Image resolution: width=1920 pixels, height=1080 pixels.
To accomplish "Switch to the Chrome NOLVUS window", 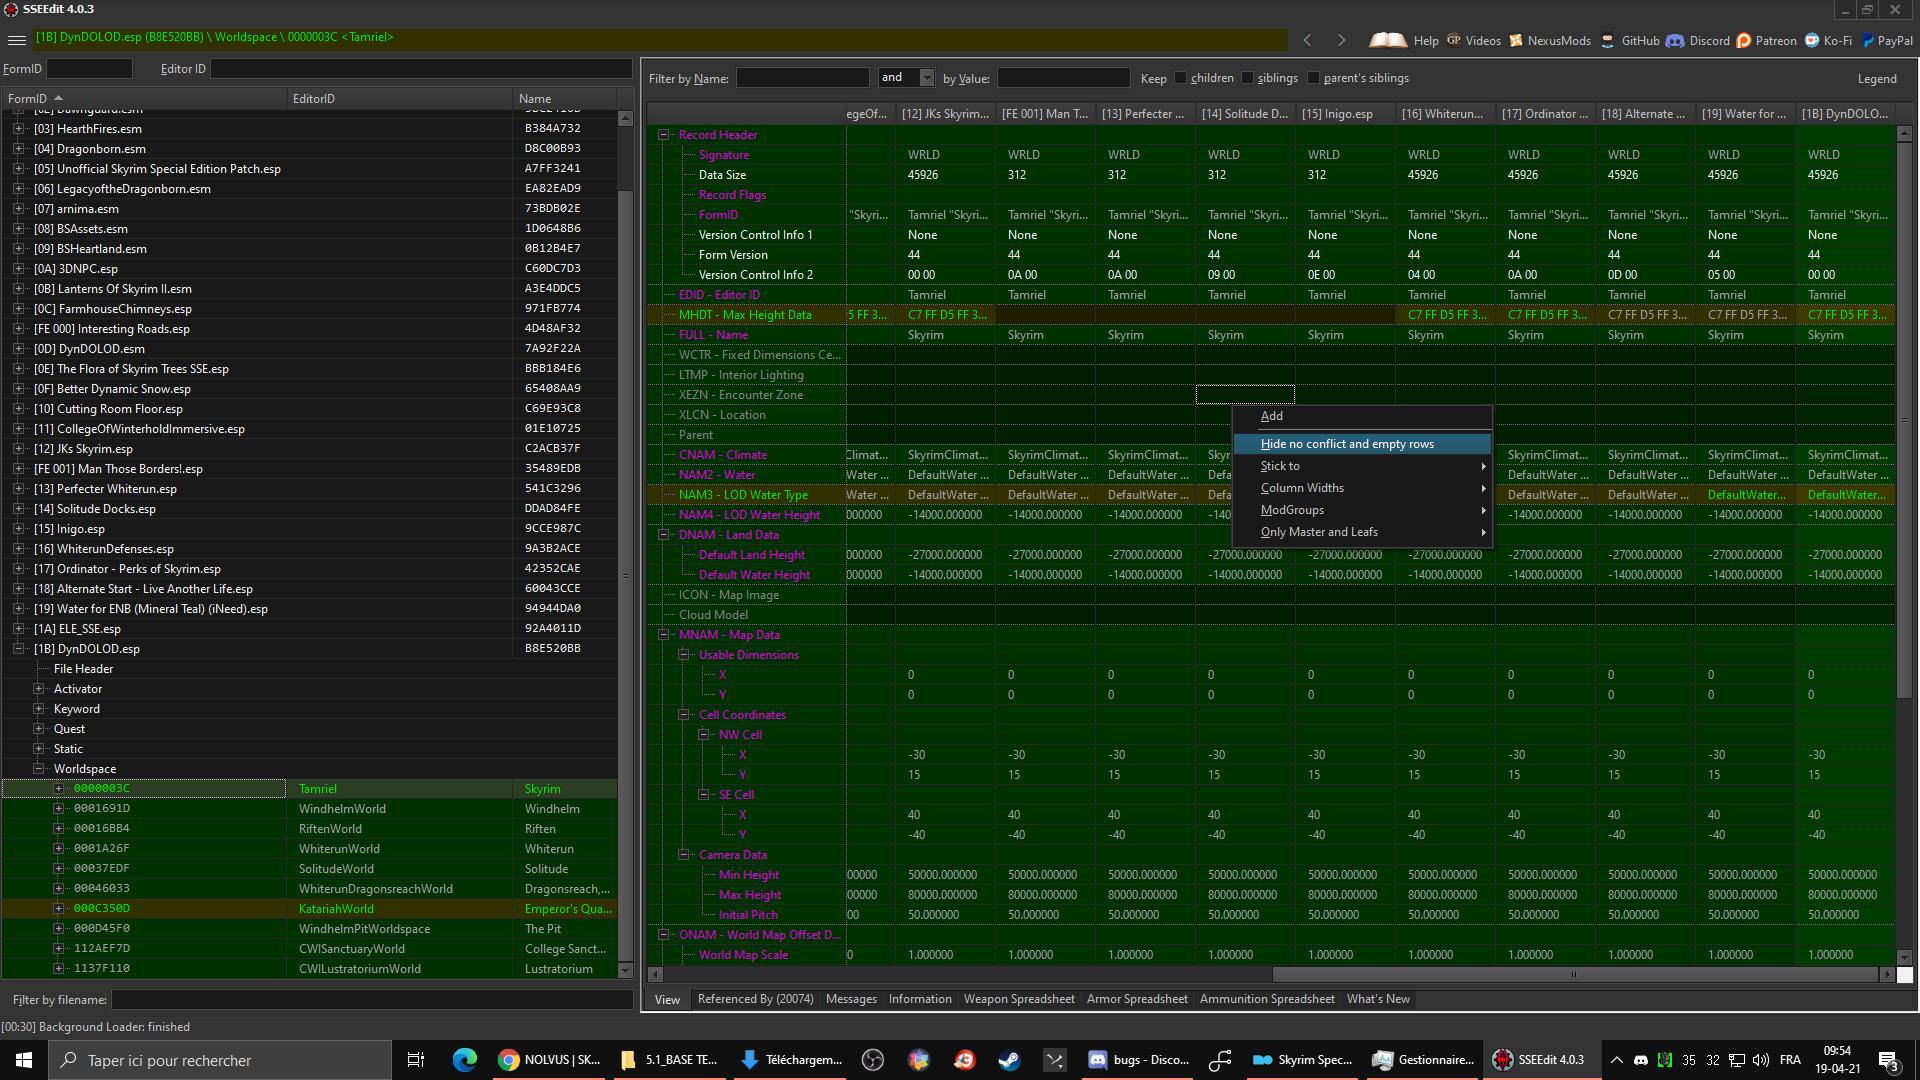I will pyautogui.click(x=550, y=1060).
